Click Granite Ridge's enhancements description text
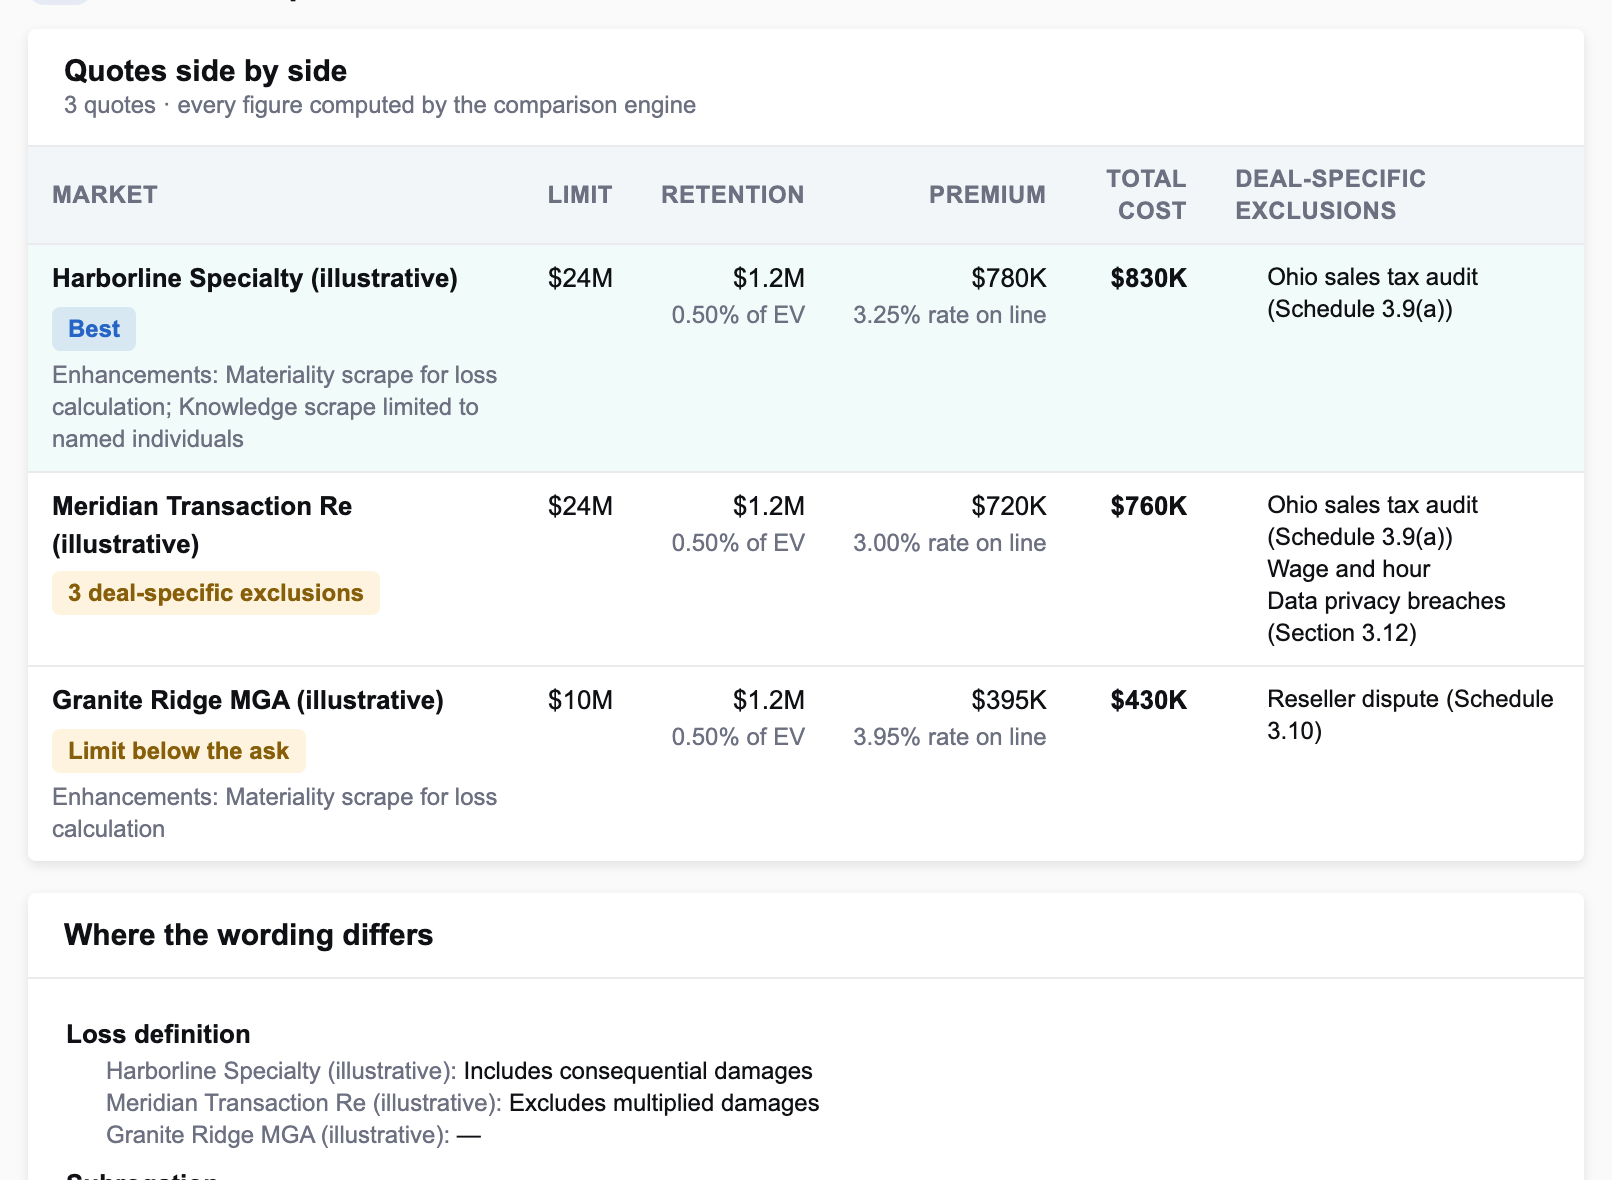Screen dimensions: 1612x1180 (275, 813)
